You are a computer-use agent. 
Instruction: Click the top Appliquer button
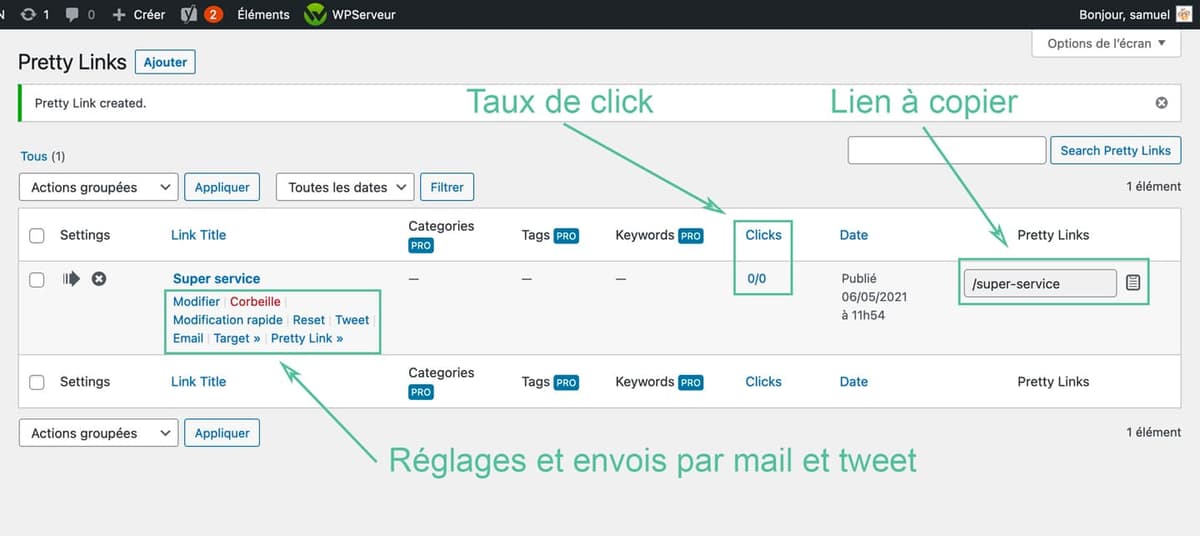pos(222,187)
